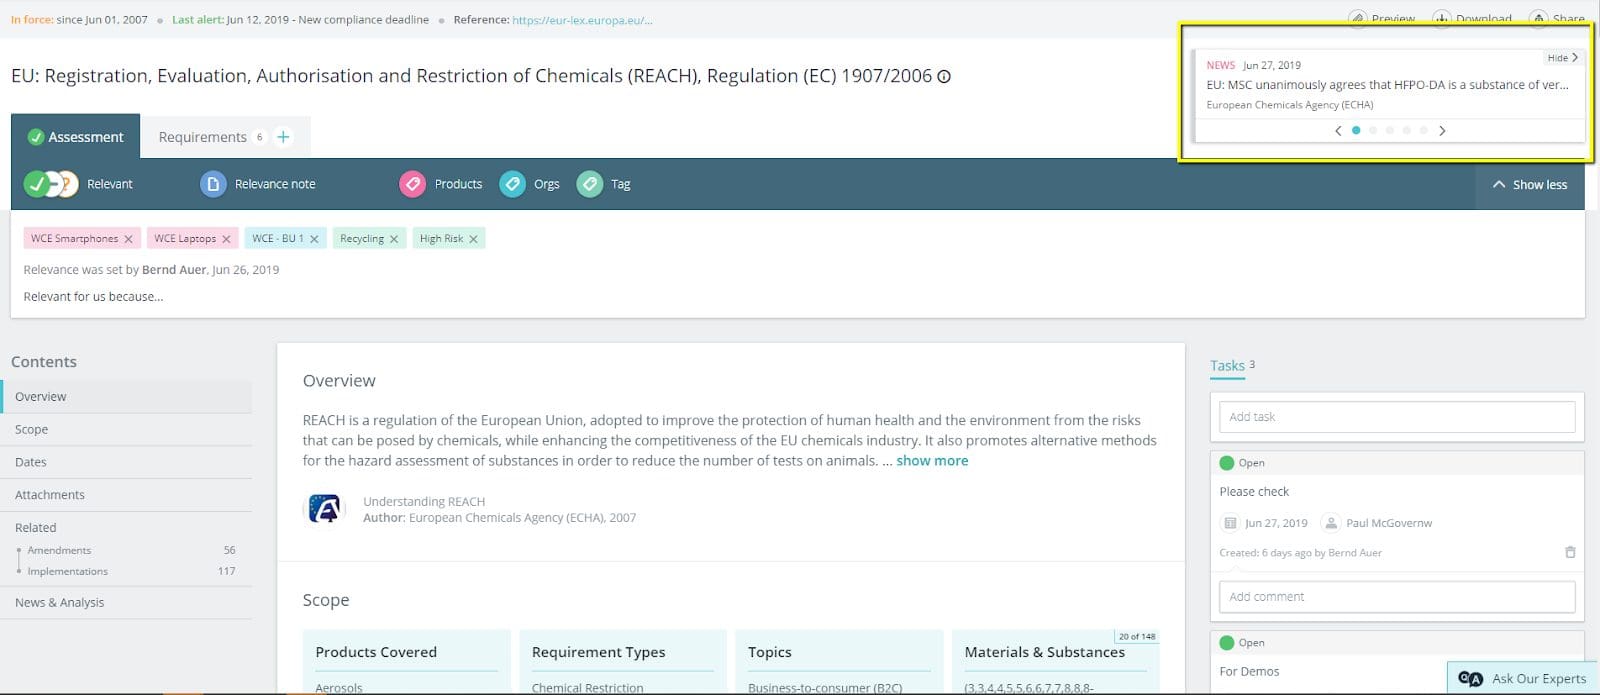The width and height of the screenshot is (1600, 695).
Task: Click the pink Products tag icon
Action: tap(412, 184)
